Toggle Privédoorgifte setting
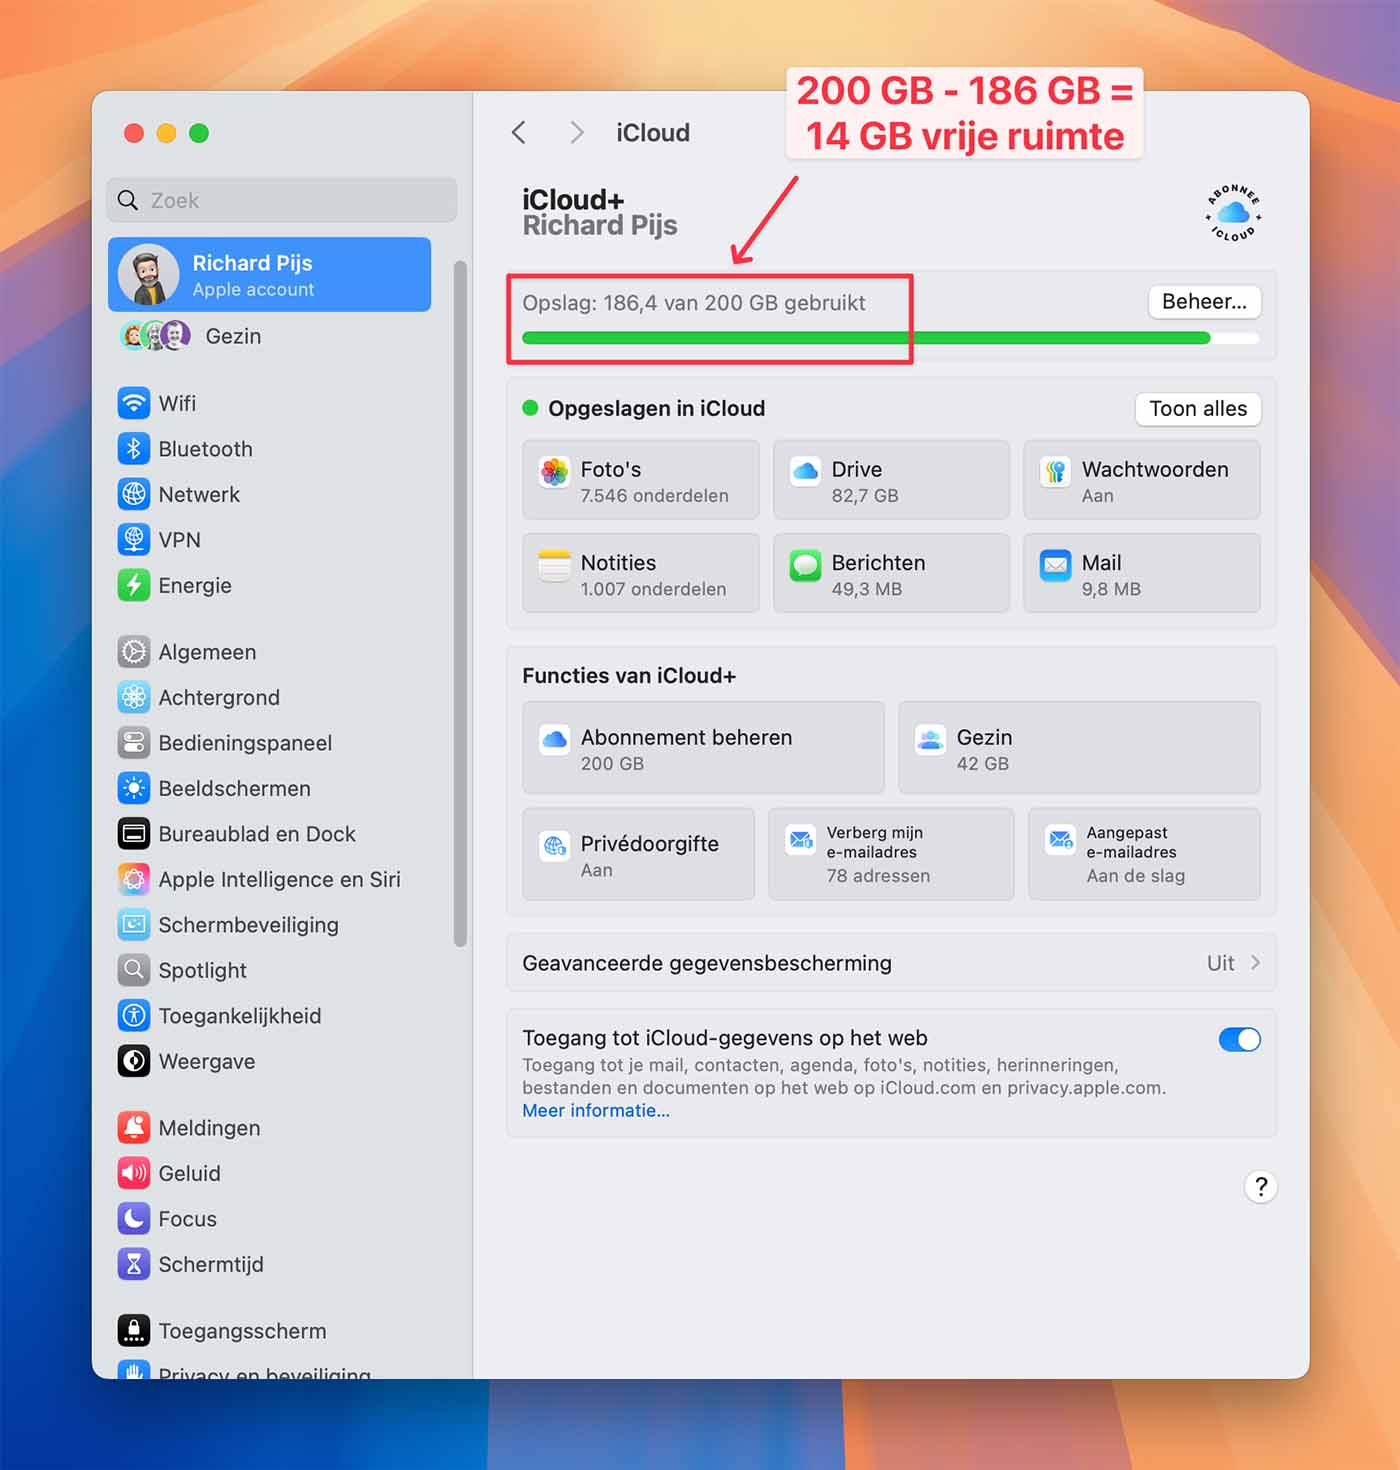 (638, 853)
